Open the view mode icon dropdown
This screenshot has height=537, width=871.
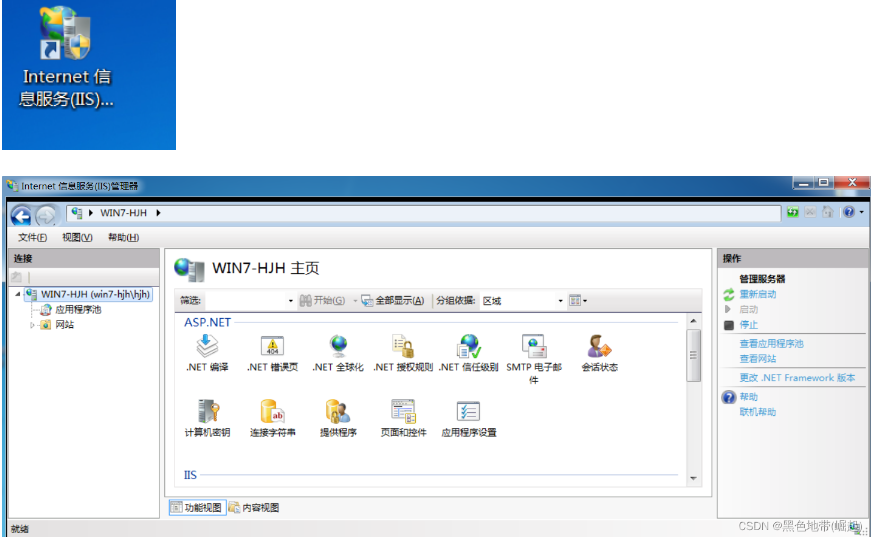click(x=578, y=300)
